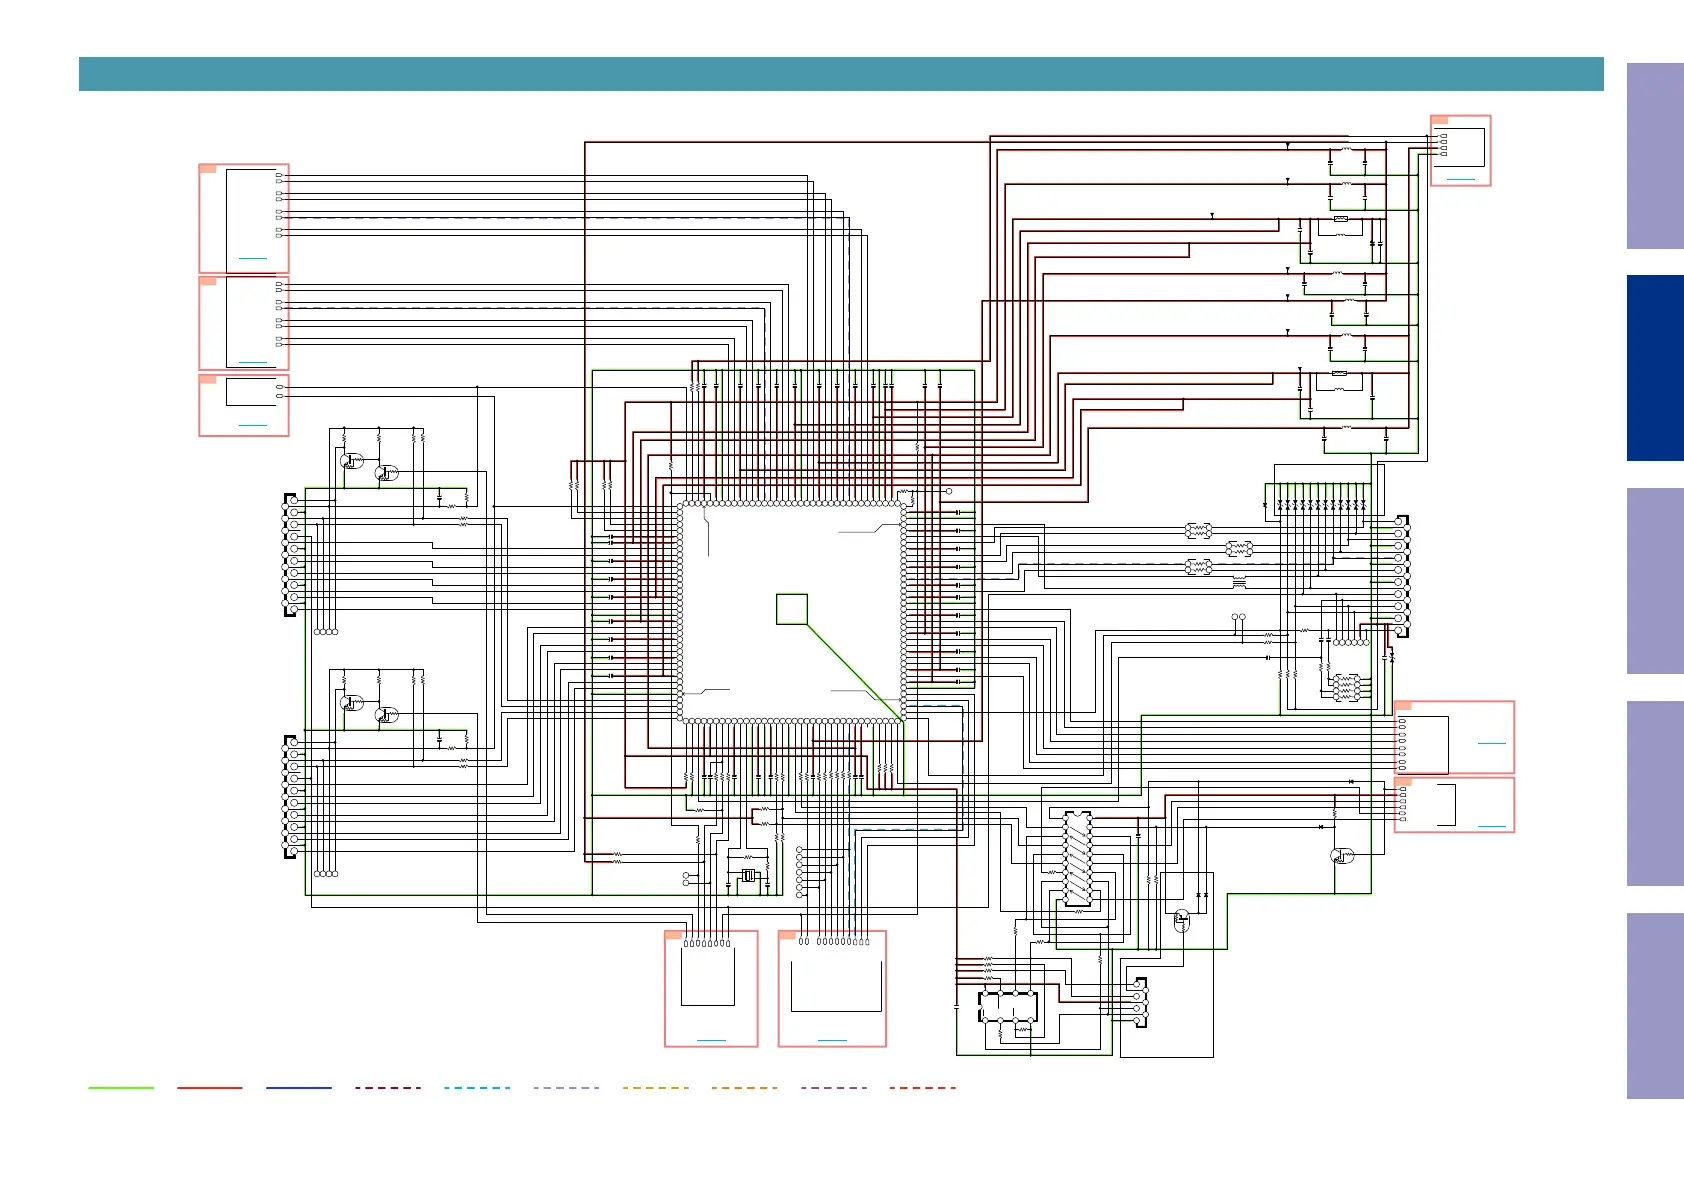This screenshot has height=1191, width=1684.
Task: Click the fourteen-pin IC symbol right of center
Action: point(1077,859)
